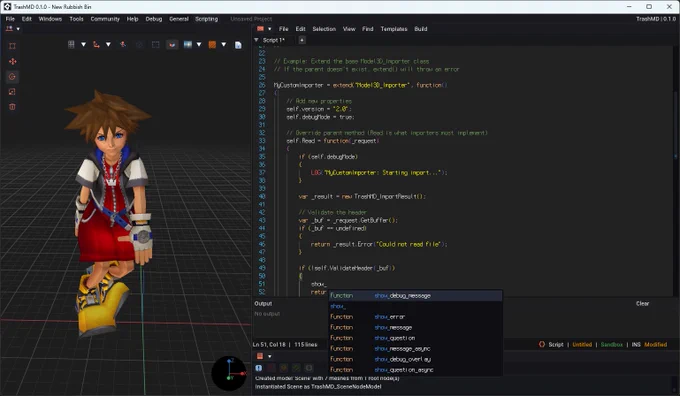Click the Script status bar indicator icon
The height and width of the screenshot is (396, 680).
point(542,344)
